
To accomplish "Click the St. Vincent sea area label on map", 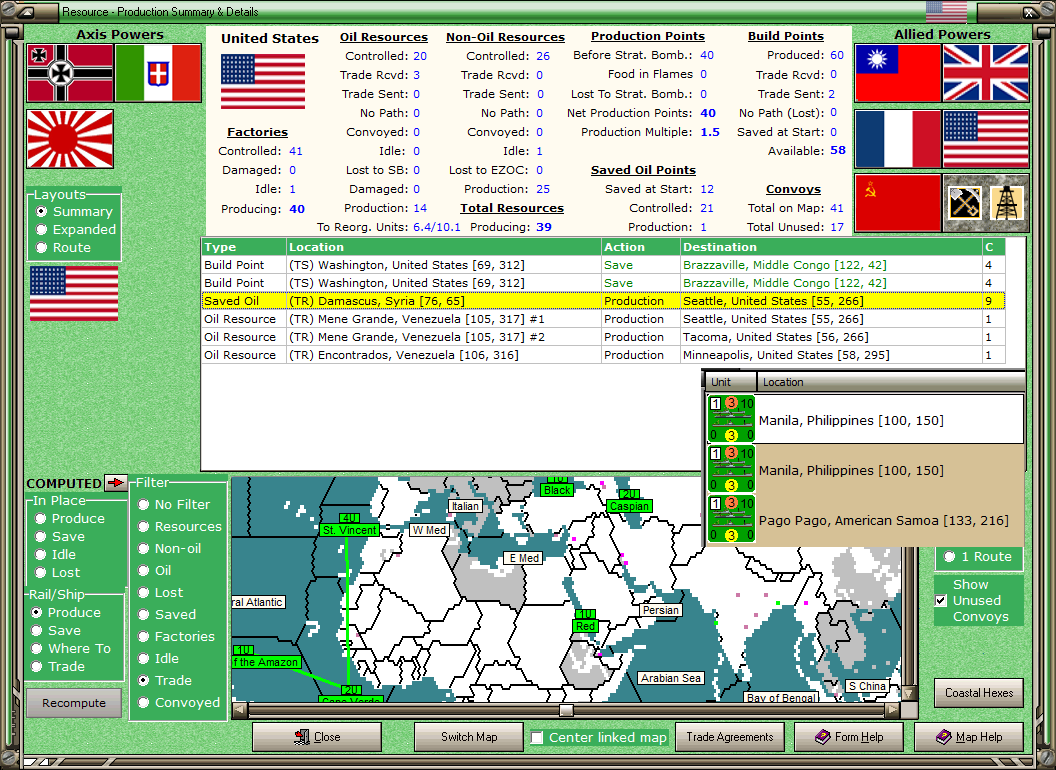I will 350,530.
